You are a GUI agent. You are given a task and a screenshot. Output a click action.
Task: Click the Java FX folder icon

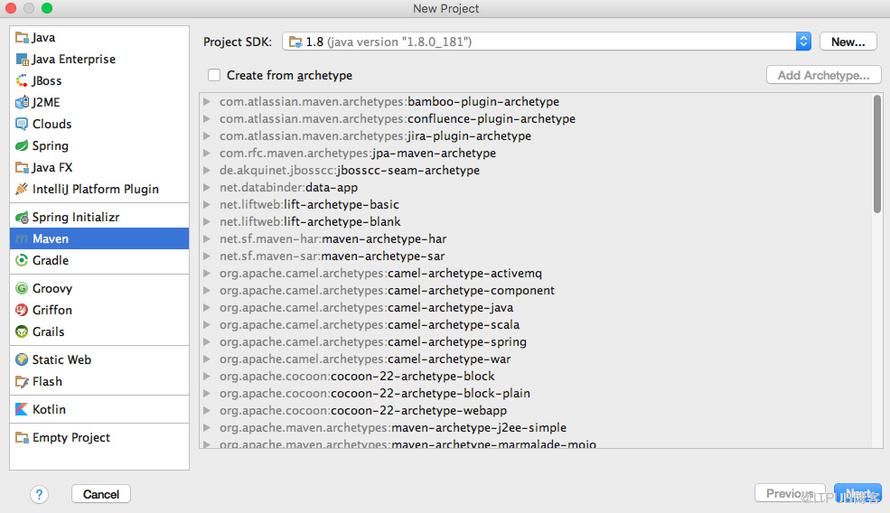[x=22, y=167]
